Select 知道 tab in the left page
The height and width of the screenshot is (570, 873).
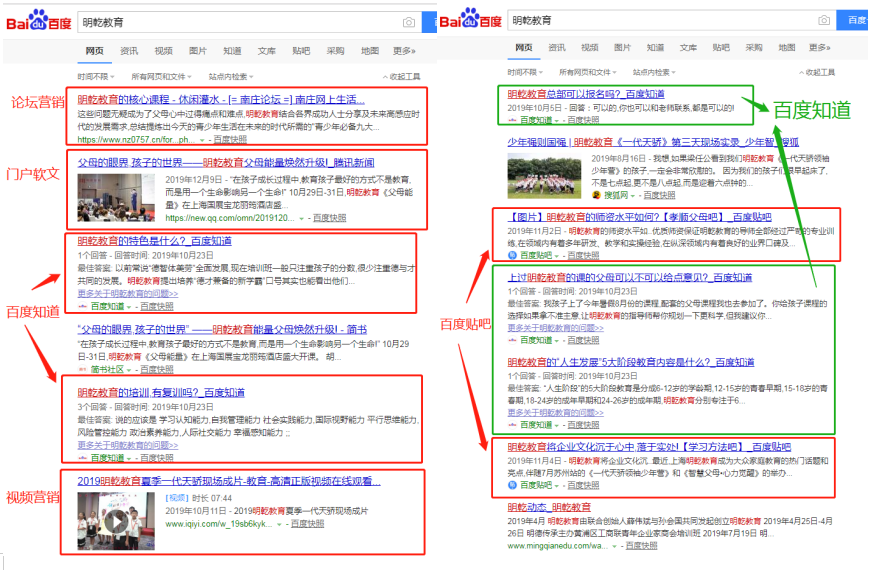click(x=232, y=51)
